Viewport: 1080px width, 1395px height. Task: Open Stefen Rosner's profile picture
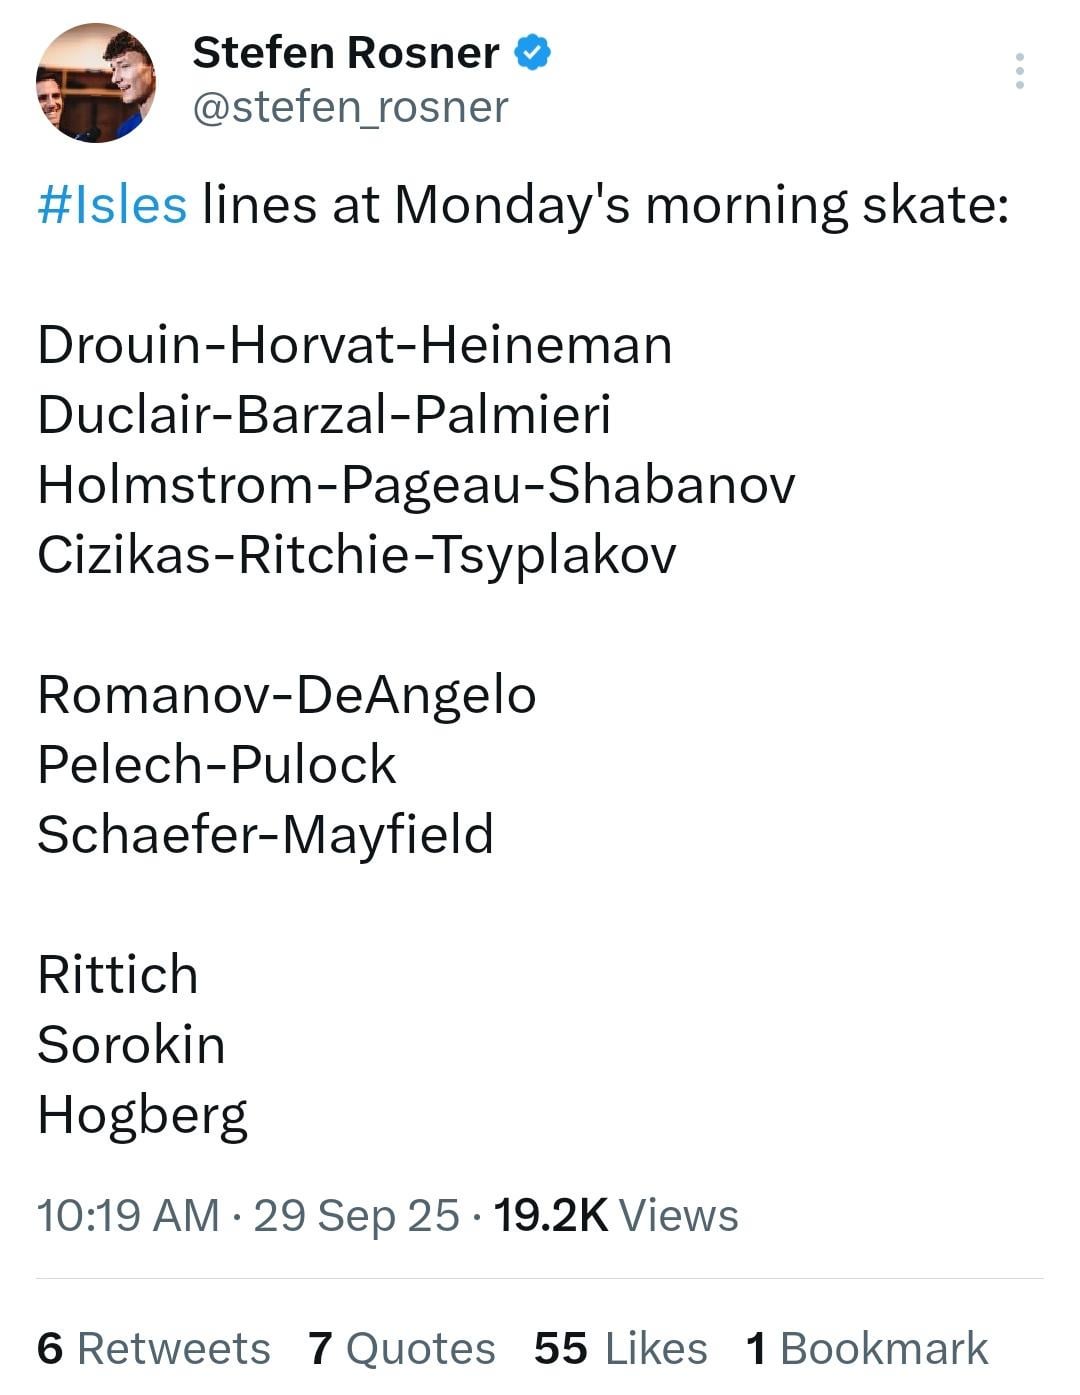(x=95, y=83)
